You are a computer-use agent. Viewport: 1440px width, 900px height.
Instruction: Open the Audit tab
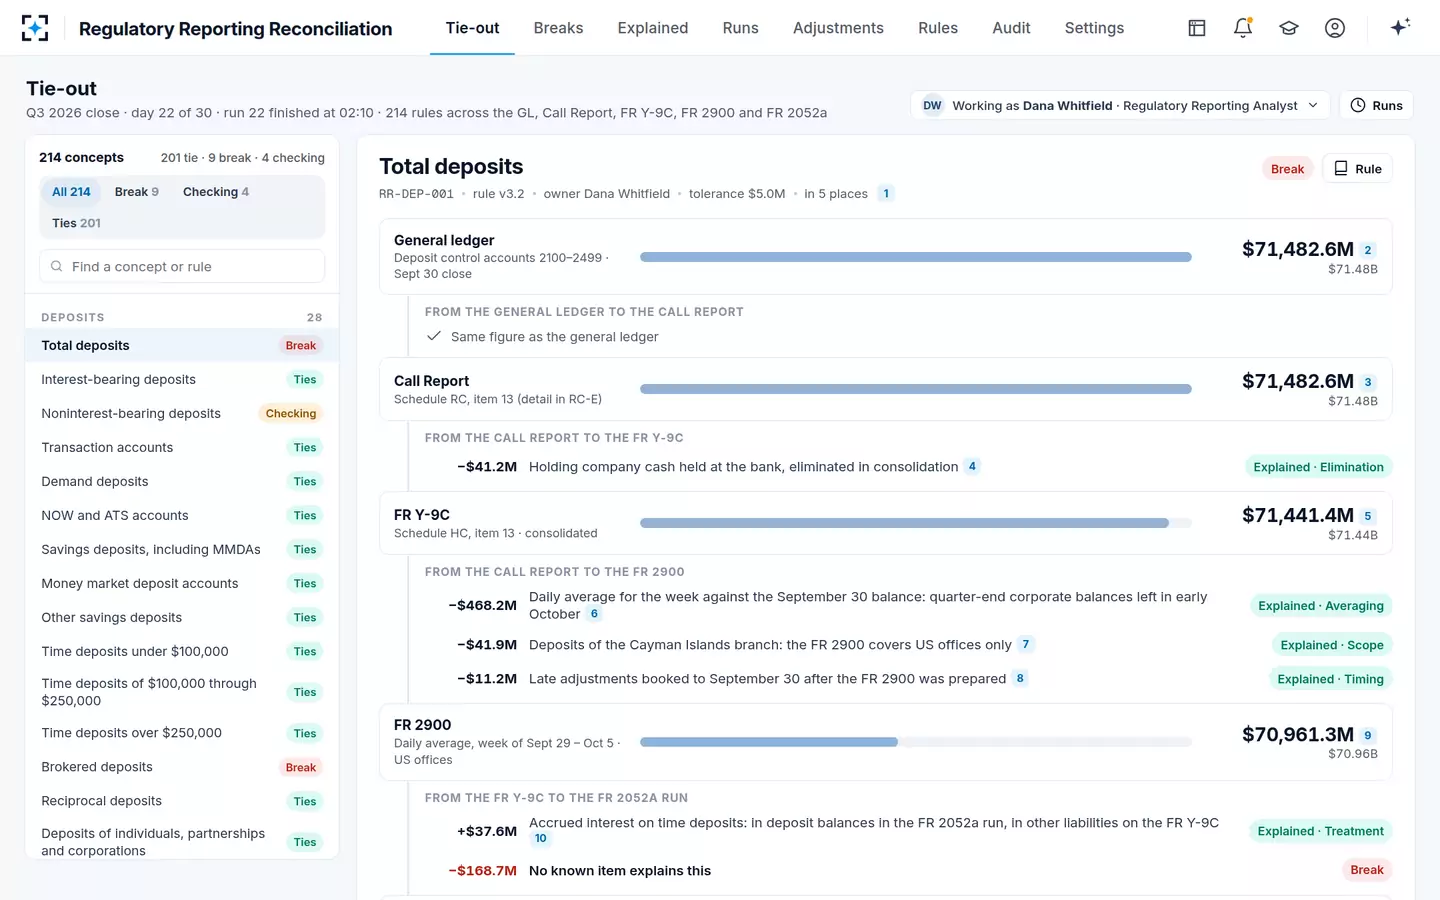(x=1011, y=28)
